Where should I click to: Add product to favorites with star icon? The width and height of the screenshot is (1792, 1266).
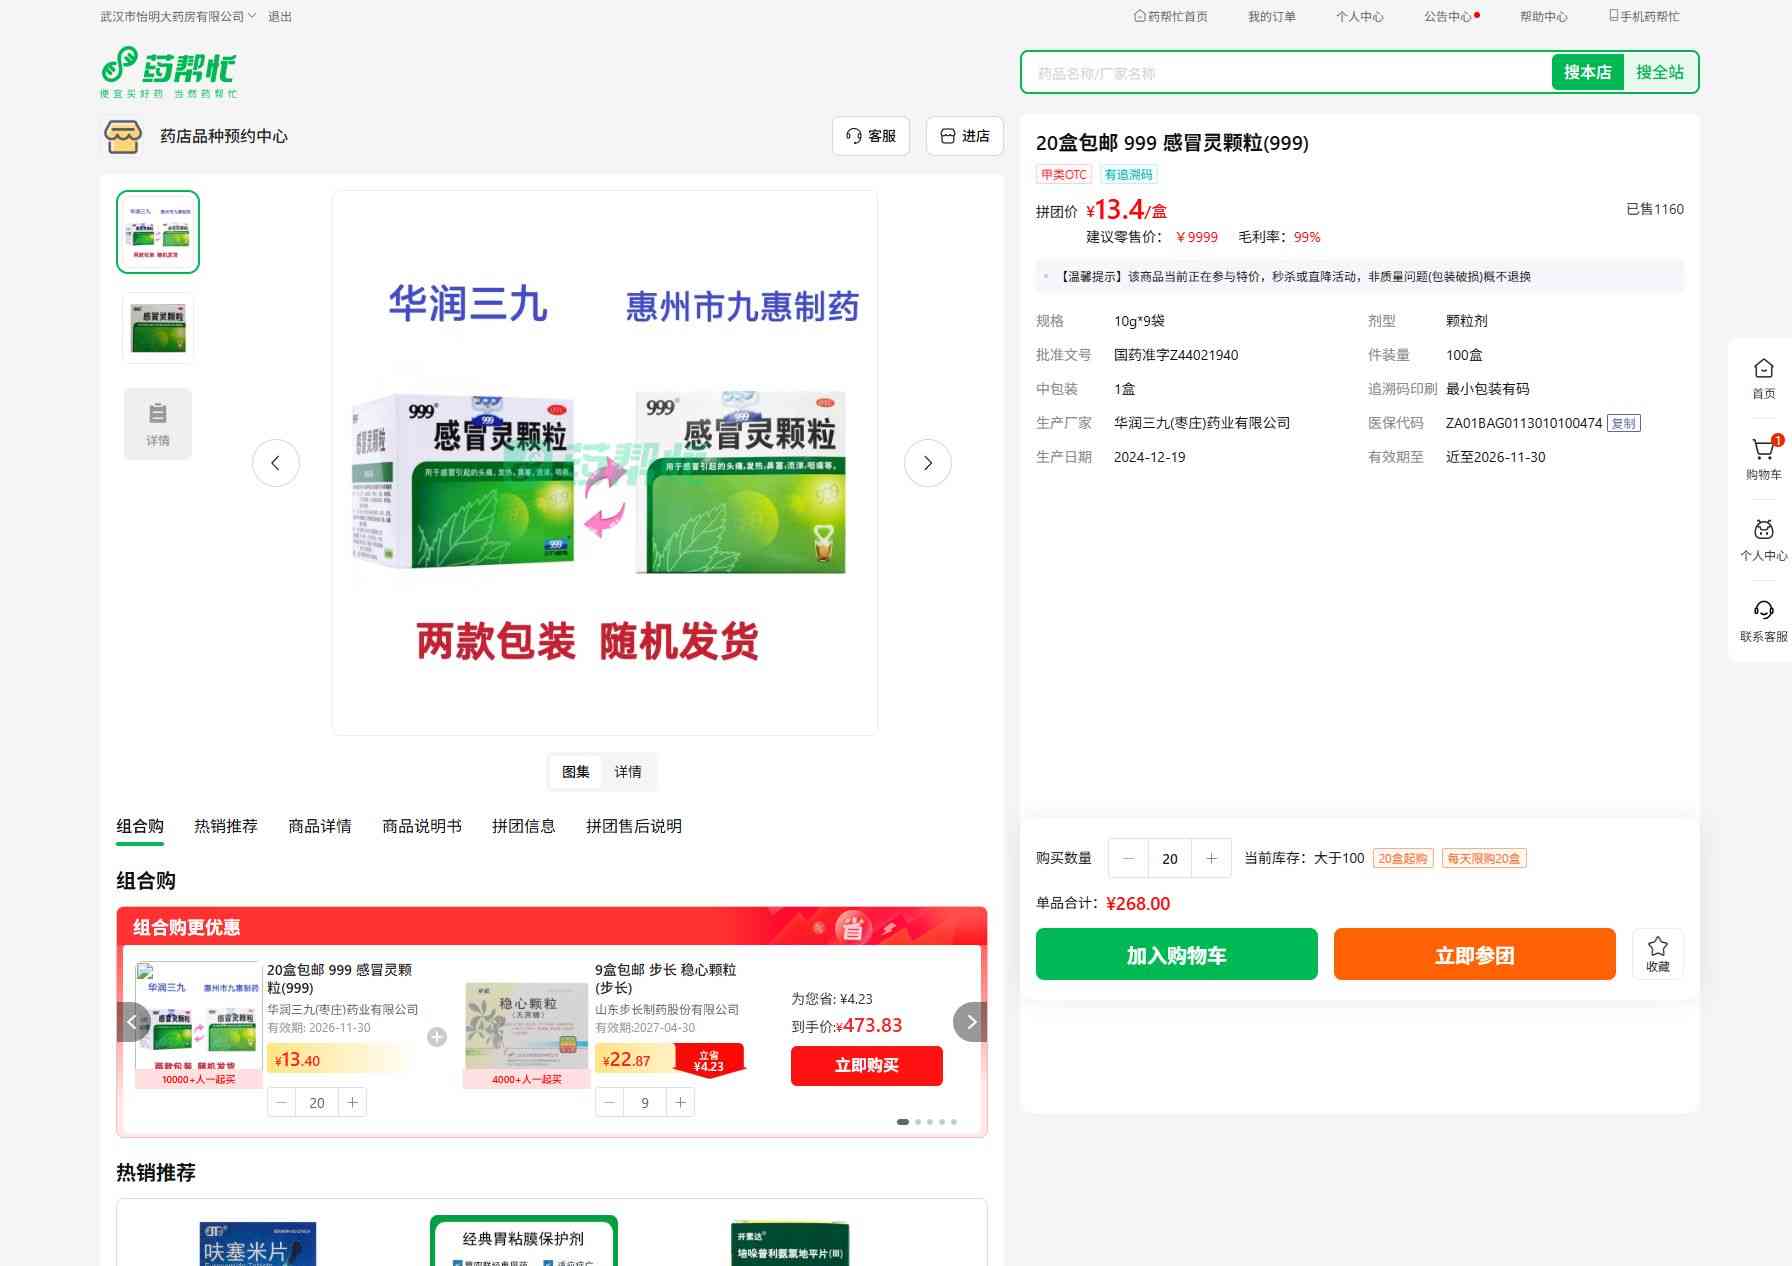pyautogui.click(x=1657, y=953)
